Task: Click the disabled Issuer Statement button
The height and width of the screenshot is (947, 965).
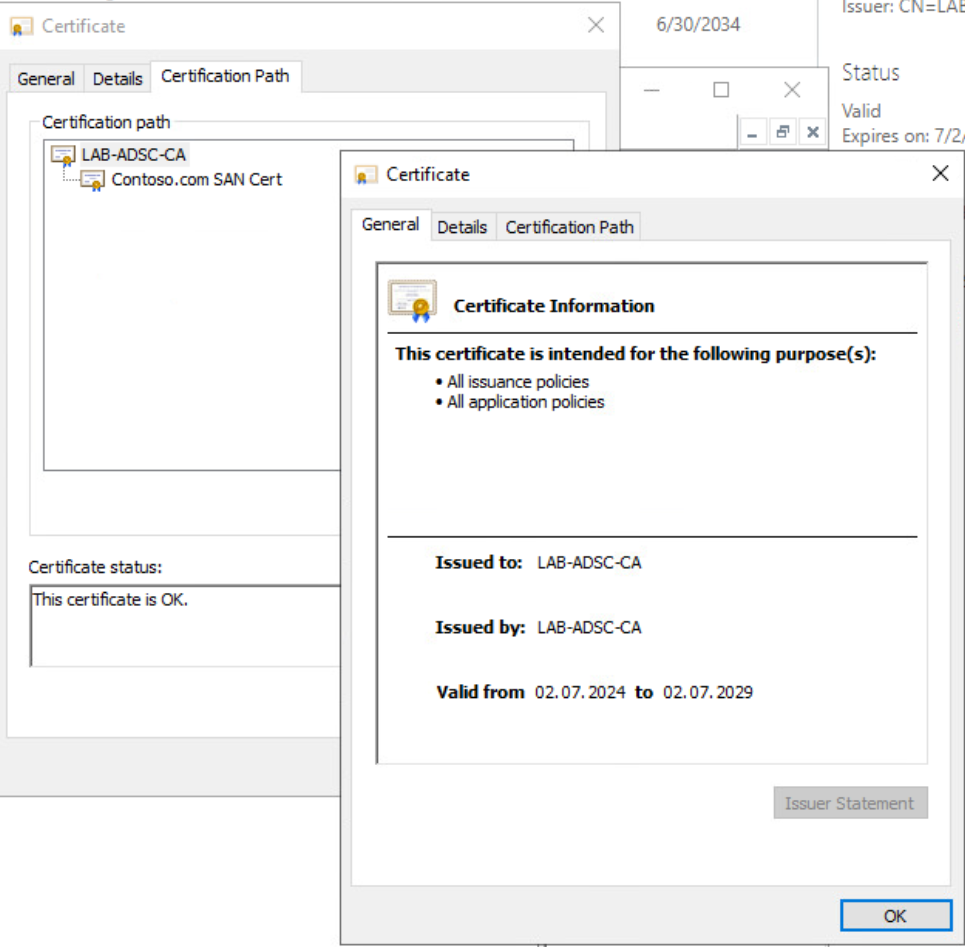Action: (x=850, y=802)
